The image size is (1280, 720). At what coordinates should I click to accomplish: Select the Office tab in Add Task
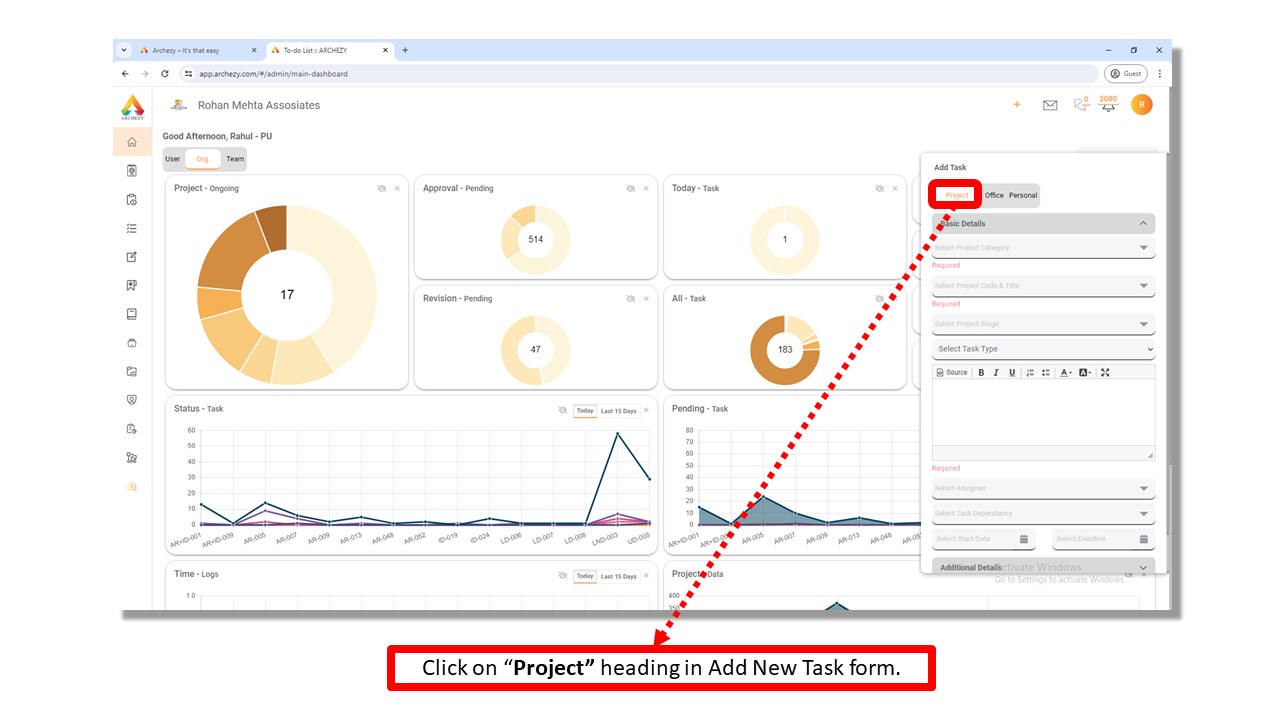[x=994, y=195]
